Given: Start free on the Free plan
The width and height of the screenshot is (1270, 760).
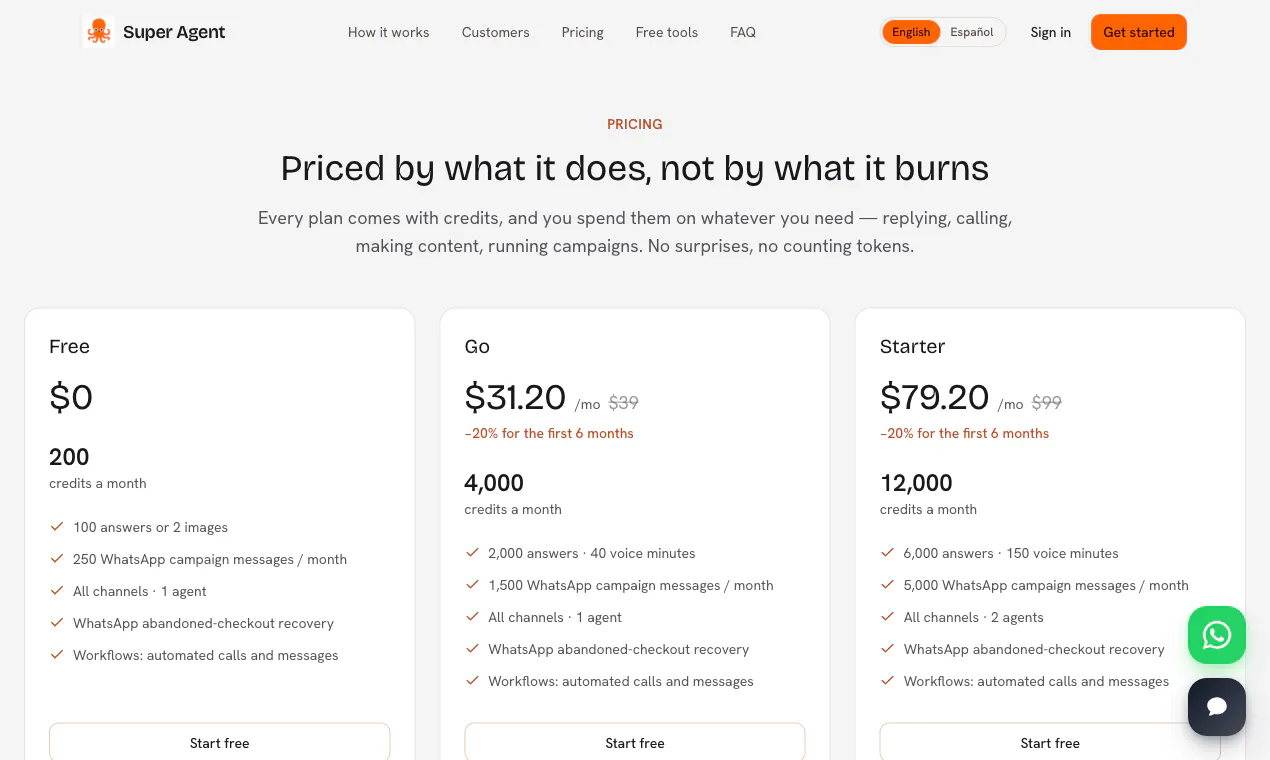Looking at the screenshot, I should click(220, 742).
